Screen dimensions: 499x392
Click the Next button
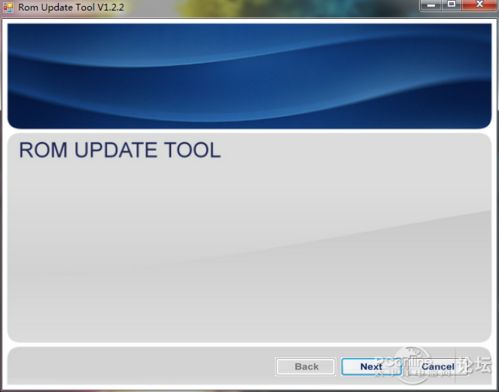(x=371, y=367)
